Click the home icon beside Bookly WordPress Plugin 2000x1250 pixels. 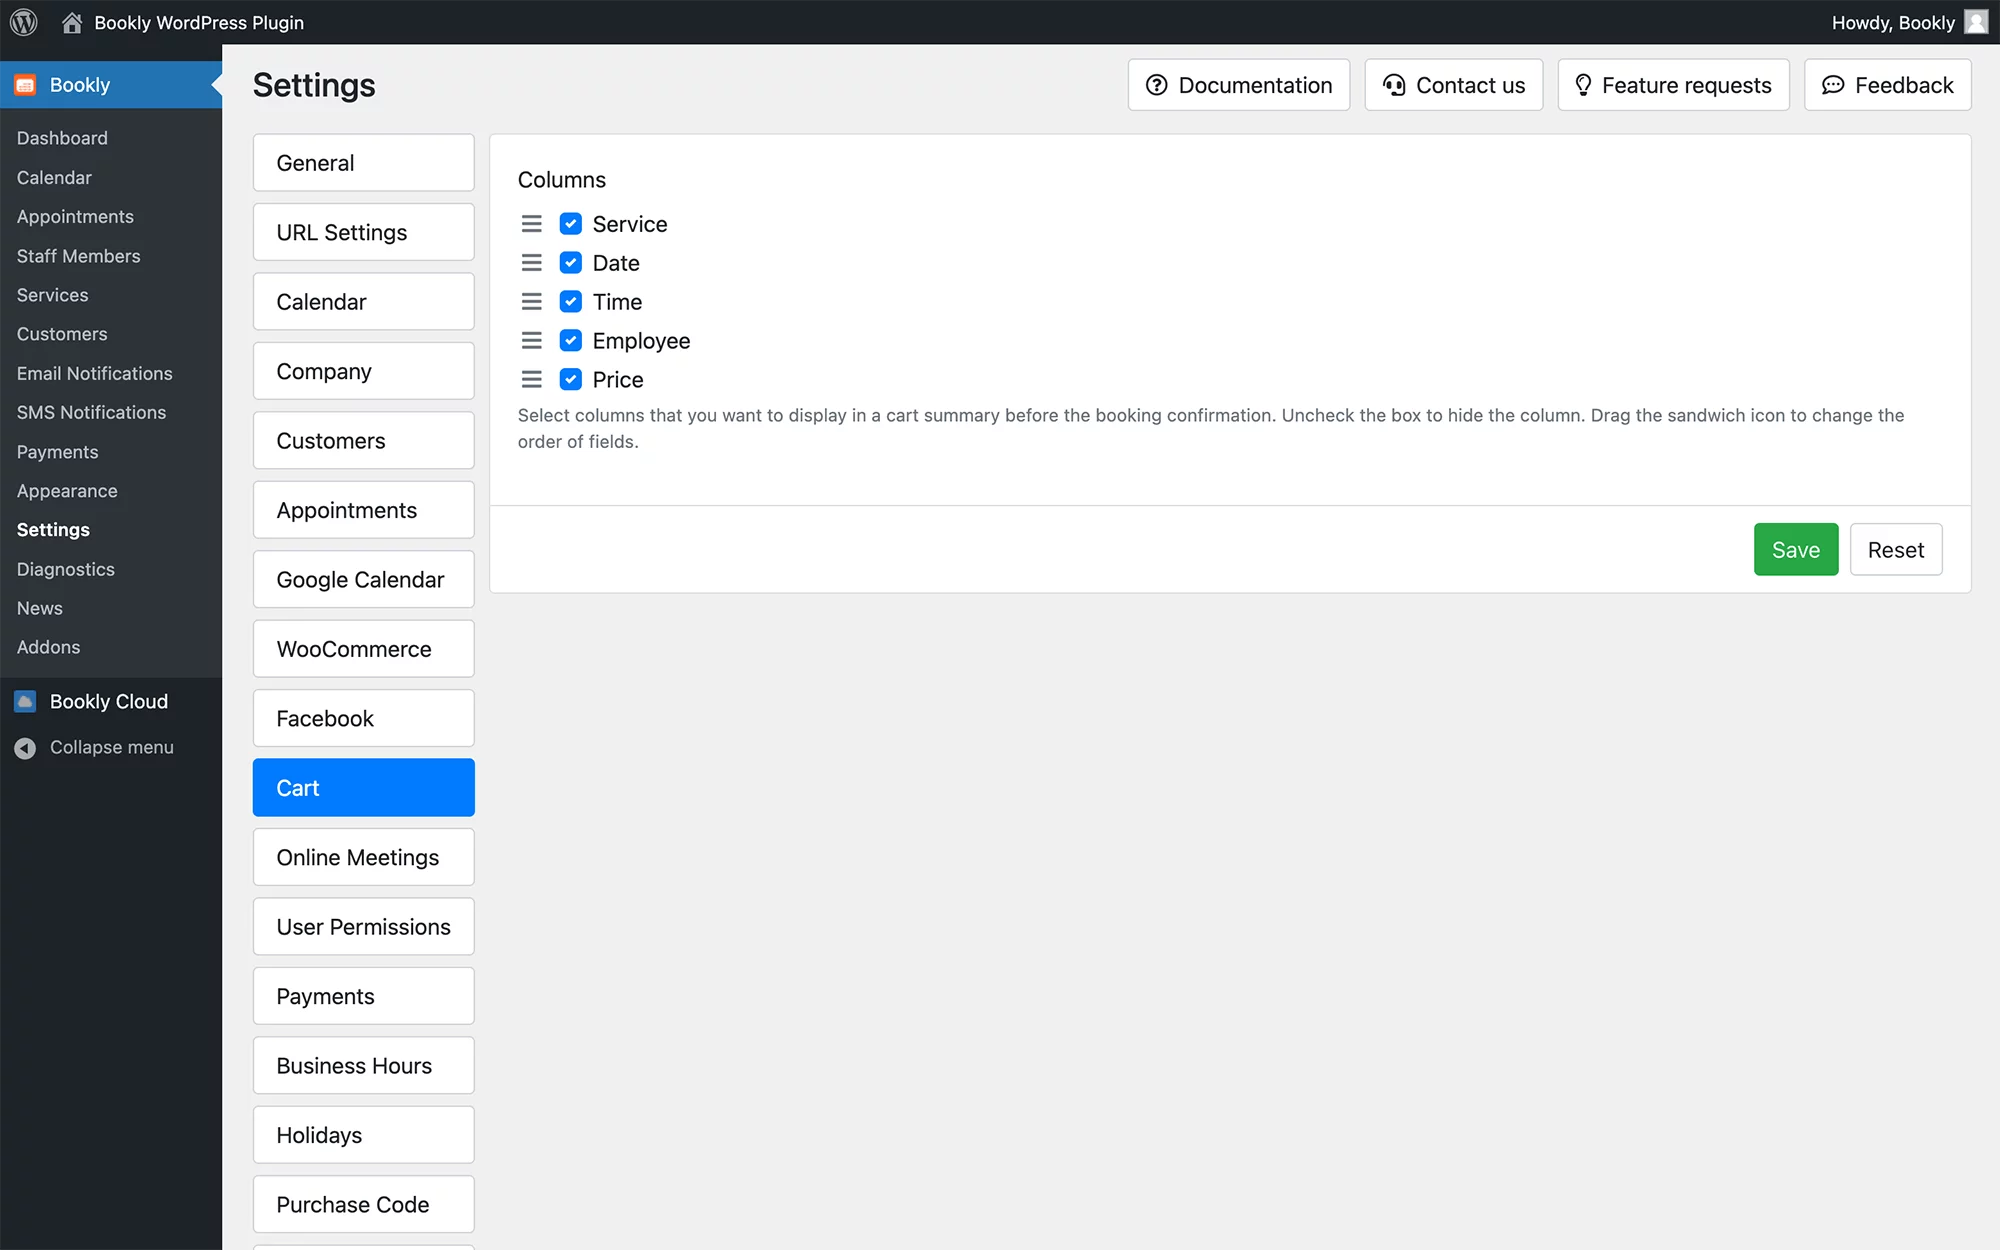(x=72, y=22)
